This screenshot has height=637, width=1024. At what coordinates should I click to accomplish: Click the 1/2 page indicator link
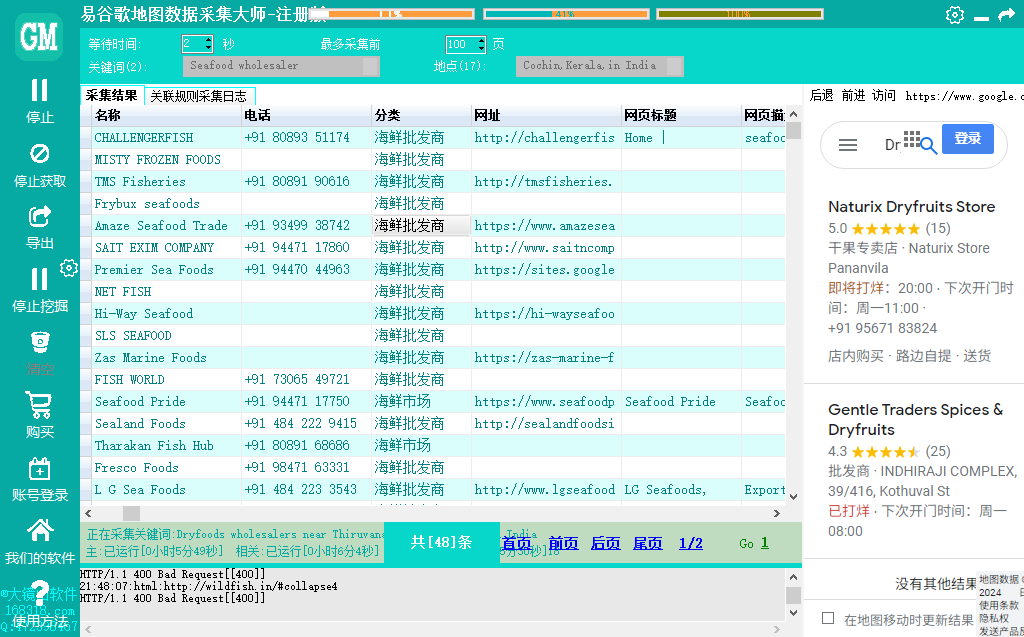pyautogui.click(x=690, y=544)
